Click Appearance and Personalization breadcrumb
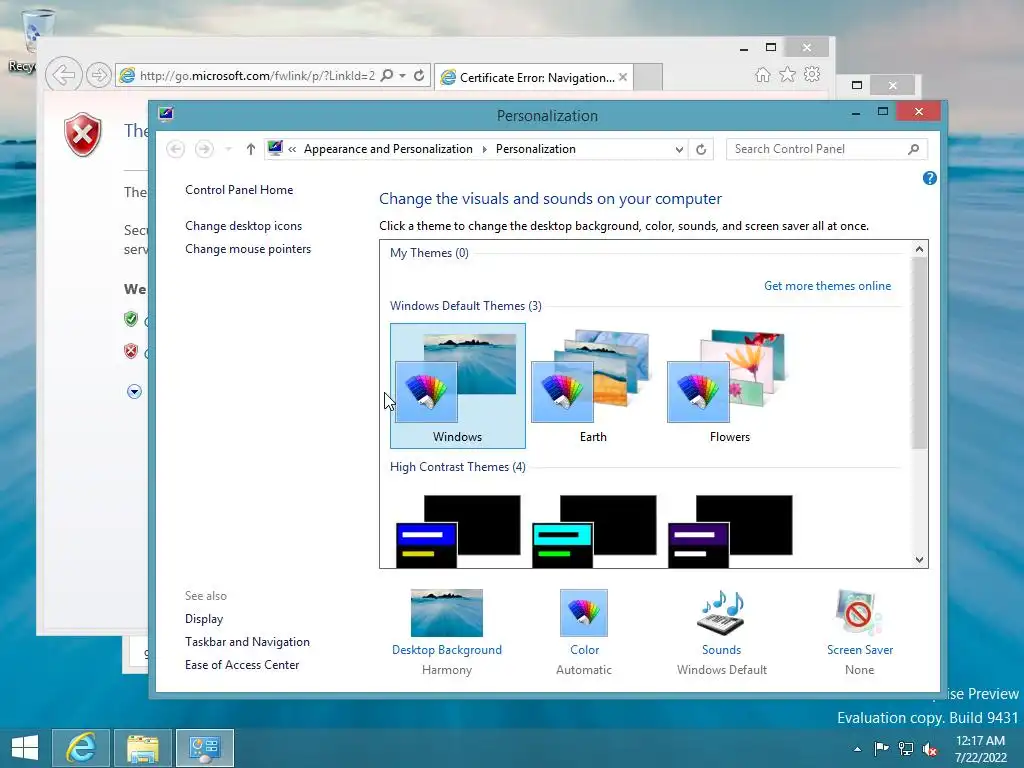Viewport: 1024px width, 768px height. pos(388,149)
